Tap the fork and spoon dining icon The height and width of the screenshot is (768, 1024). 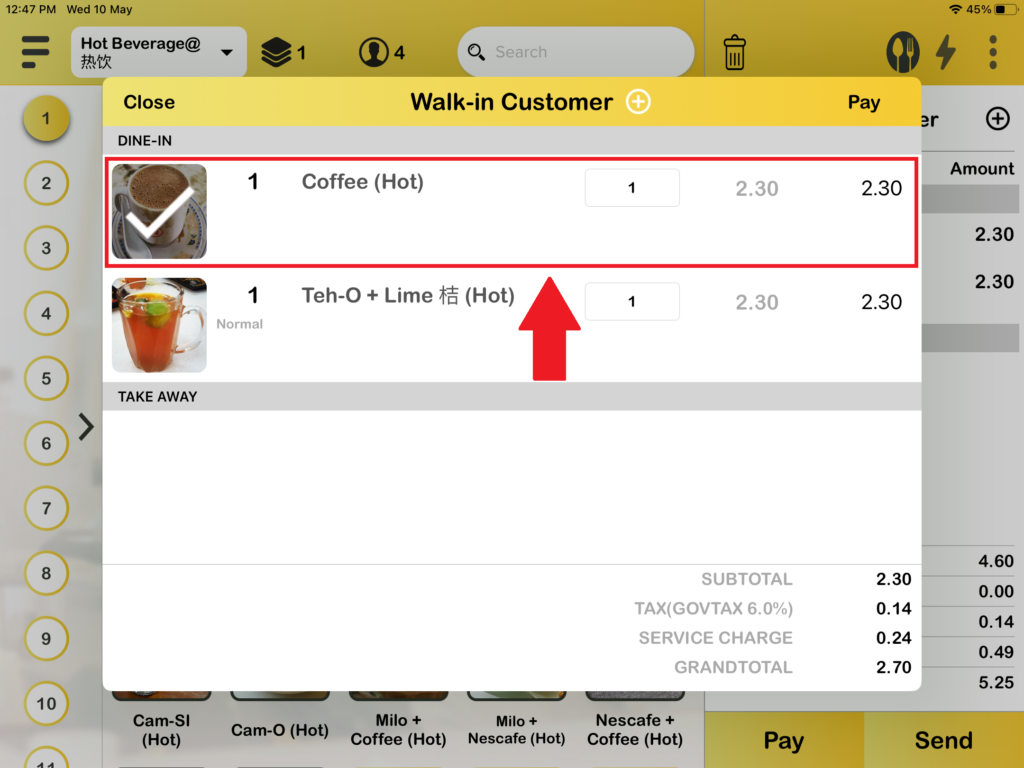903,52
